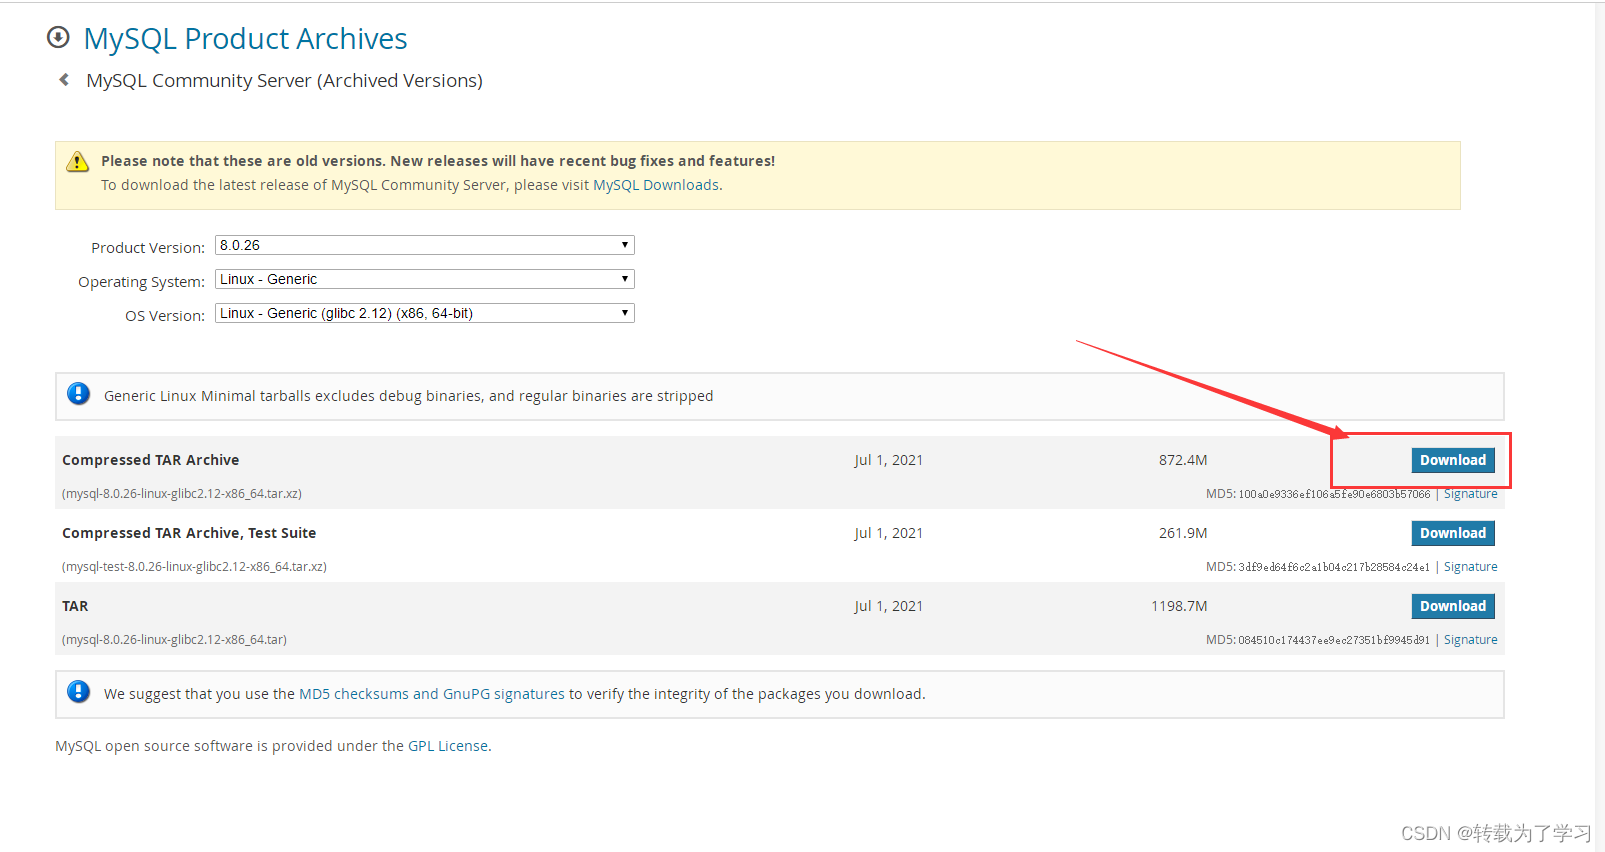Click the download circle icon beside MySQL Product Archives
The image size is (1605, 852).
(59, 38)
